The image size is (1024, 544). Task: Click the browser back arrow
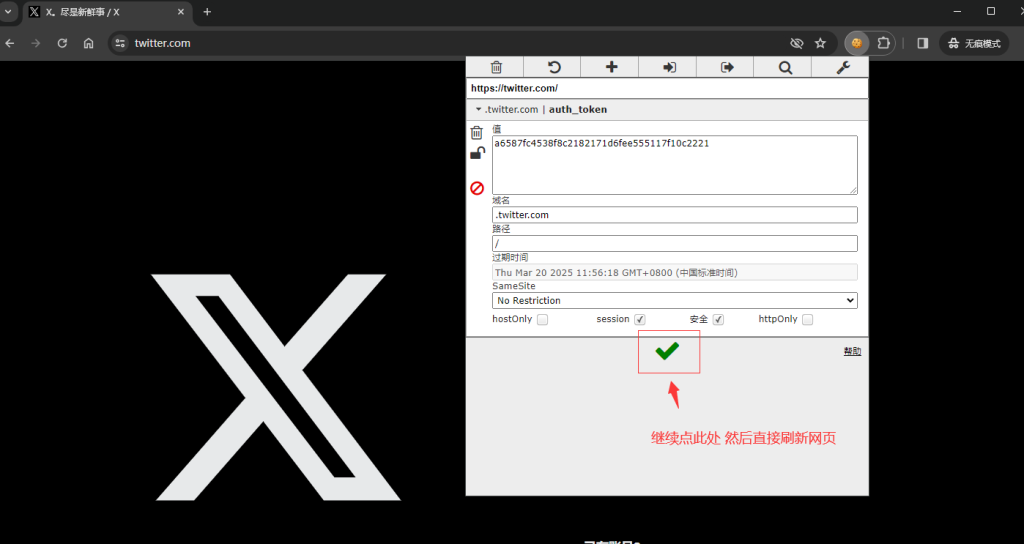(x=10, y=43)
